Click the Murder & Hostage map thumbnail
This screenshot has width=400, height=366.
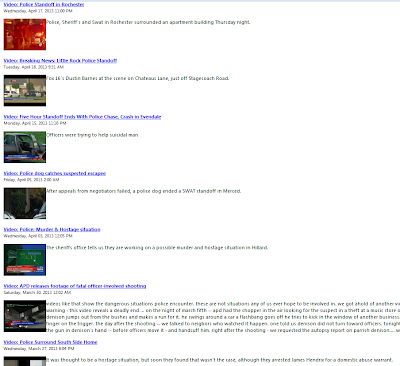[25, 260]
